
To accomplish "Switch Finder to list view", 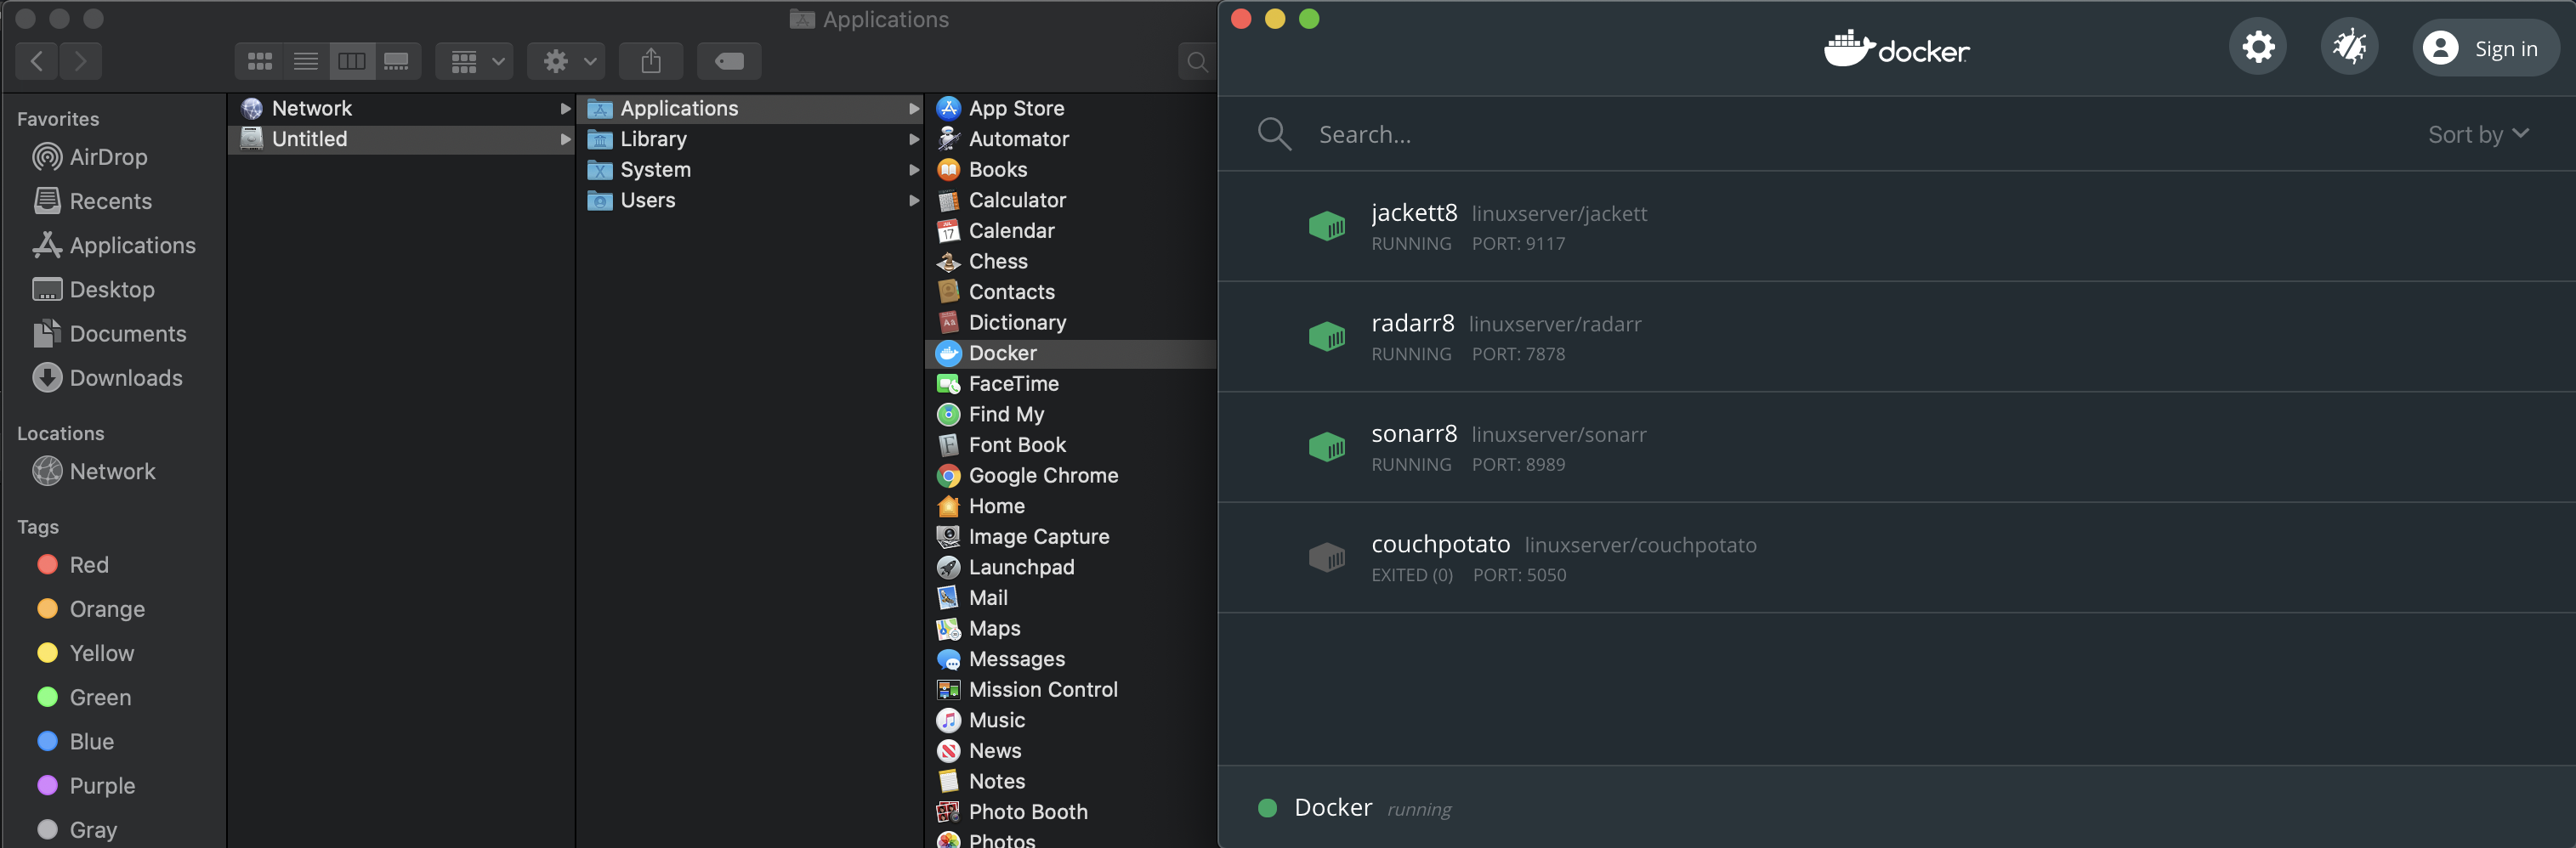I will point(306,61).
